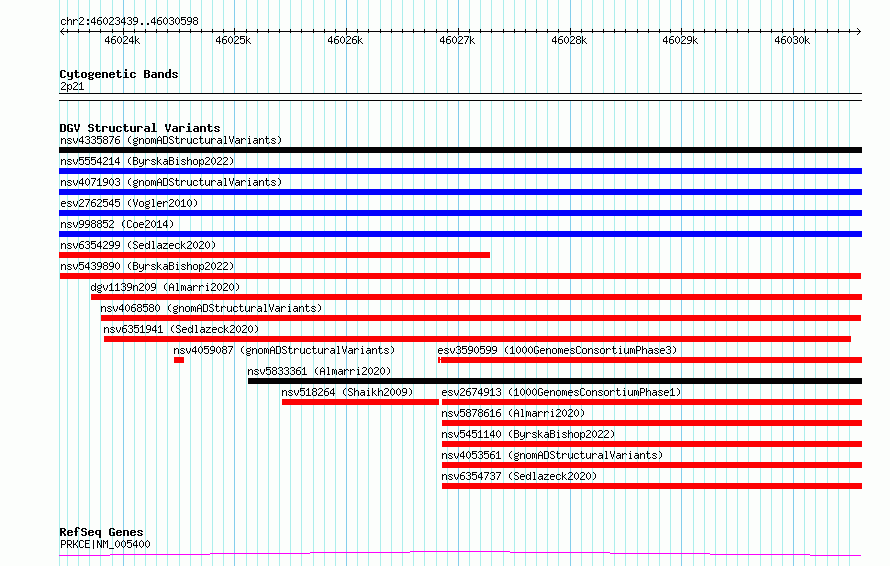Select the red bar under nsv5439890
890x566 pixels.
coord(460,276)
